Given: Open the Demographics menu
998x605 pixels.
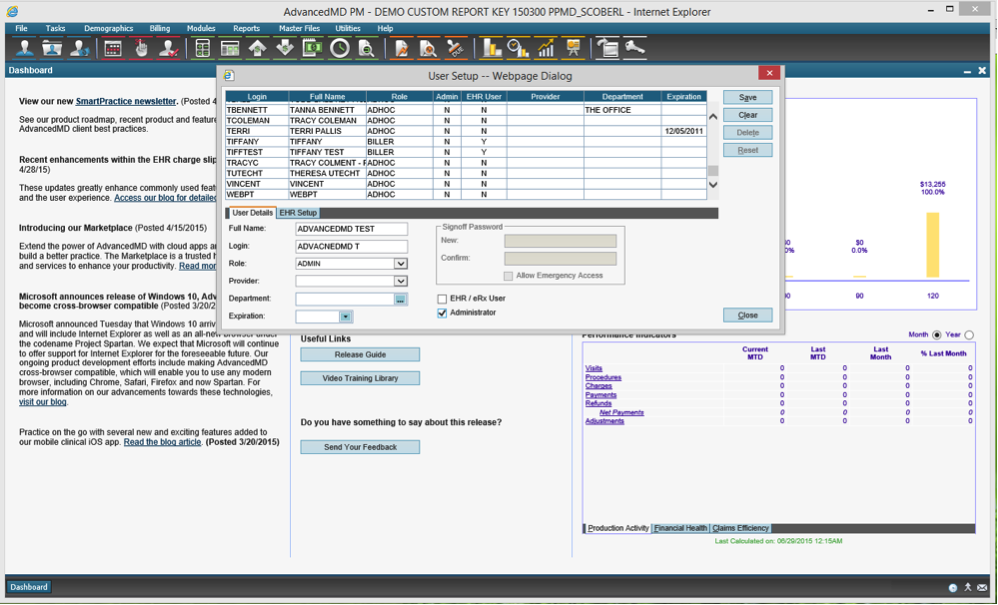Looking at the screenshot, I should [x=108, y=29].
